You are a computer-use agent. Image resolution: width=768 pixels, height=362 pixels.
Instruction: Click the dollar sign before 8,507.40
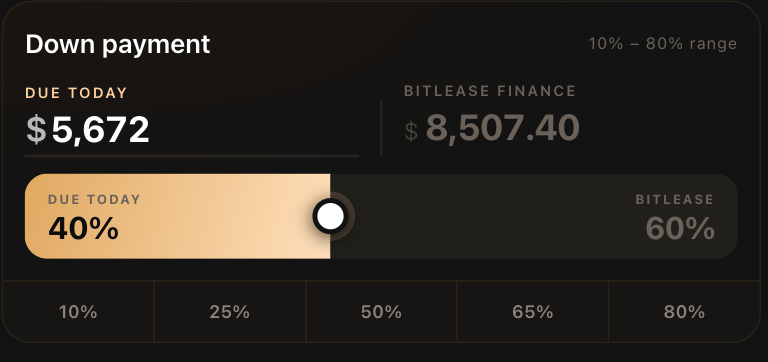pos(411,131)
